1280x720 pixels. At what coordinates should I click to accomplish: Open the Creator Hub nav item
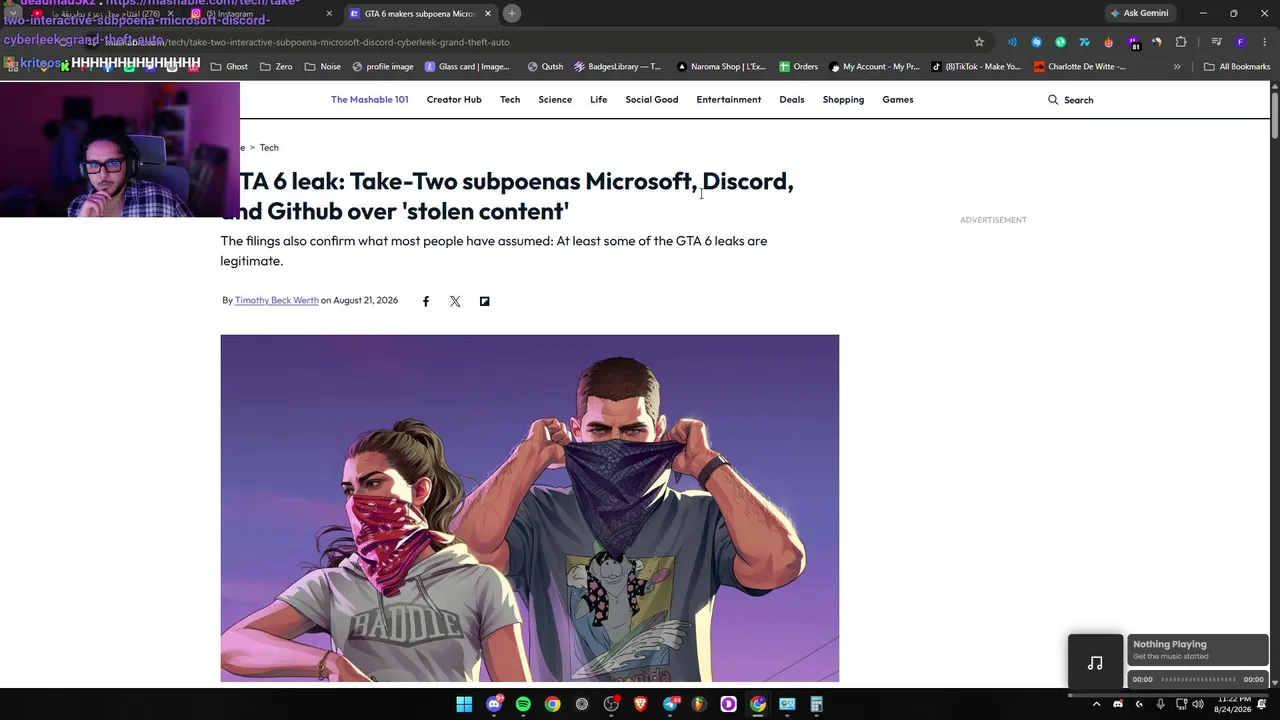click(x=454, y=100)
